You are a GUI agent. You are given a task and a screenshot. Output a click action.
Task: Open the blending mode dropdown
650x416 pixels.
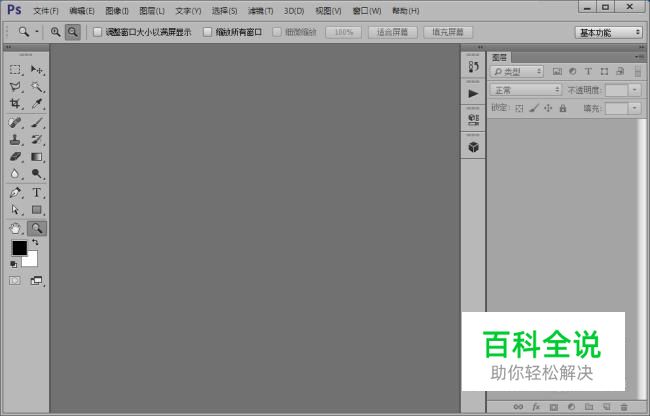(526, 90)
